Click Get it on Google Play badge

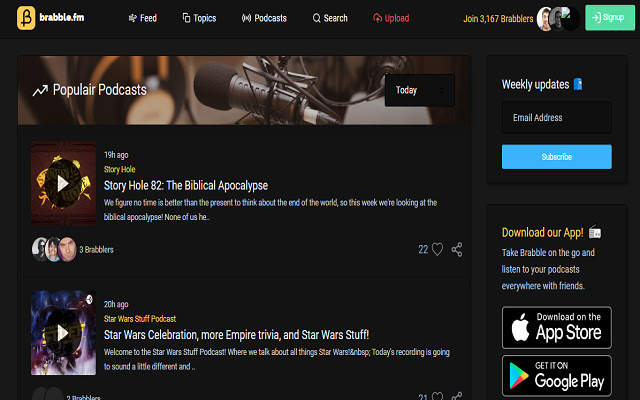click(557, 376)
